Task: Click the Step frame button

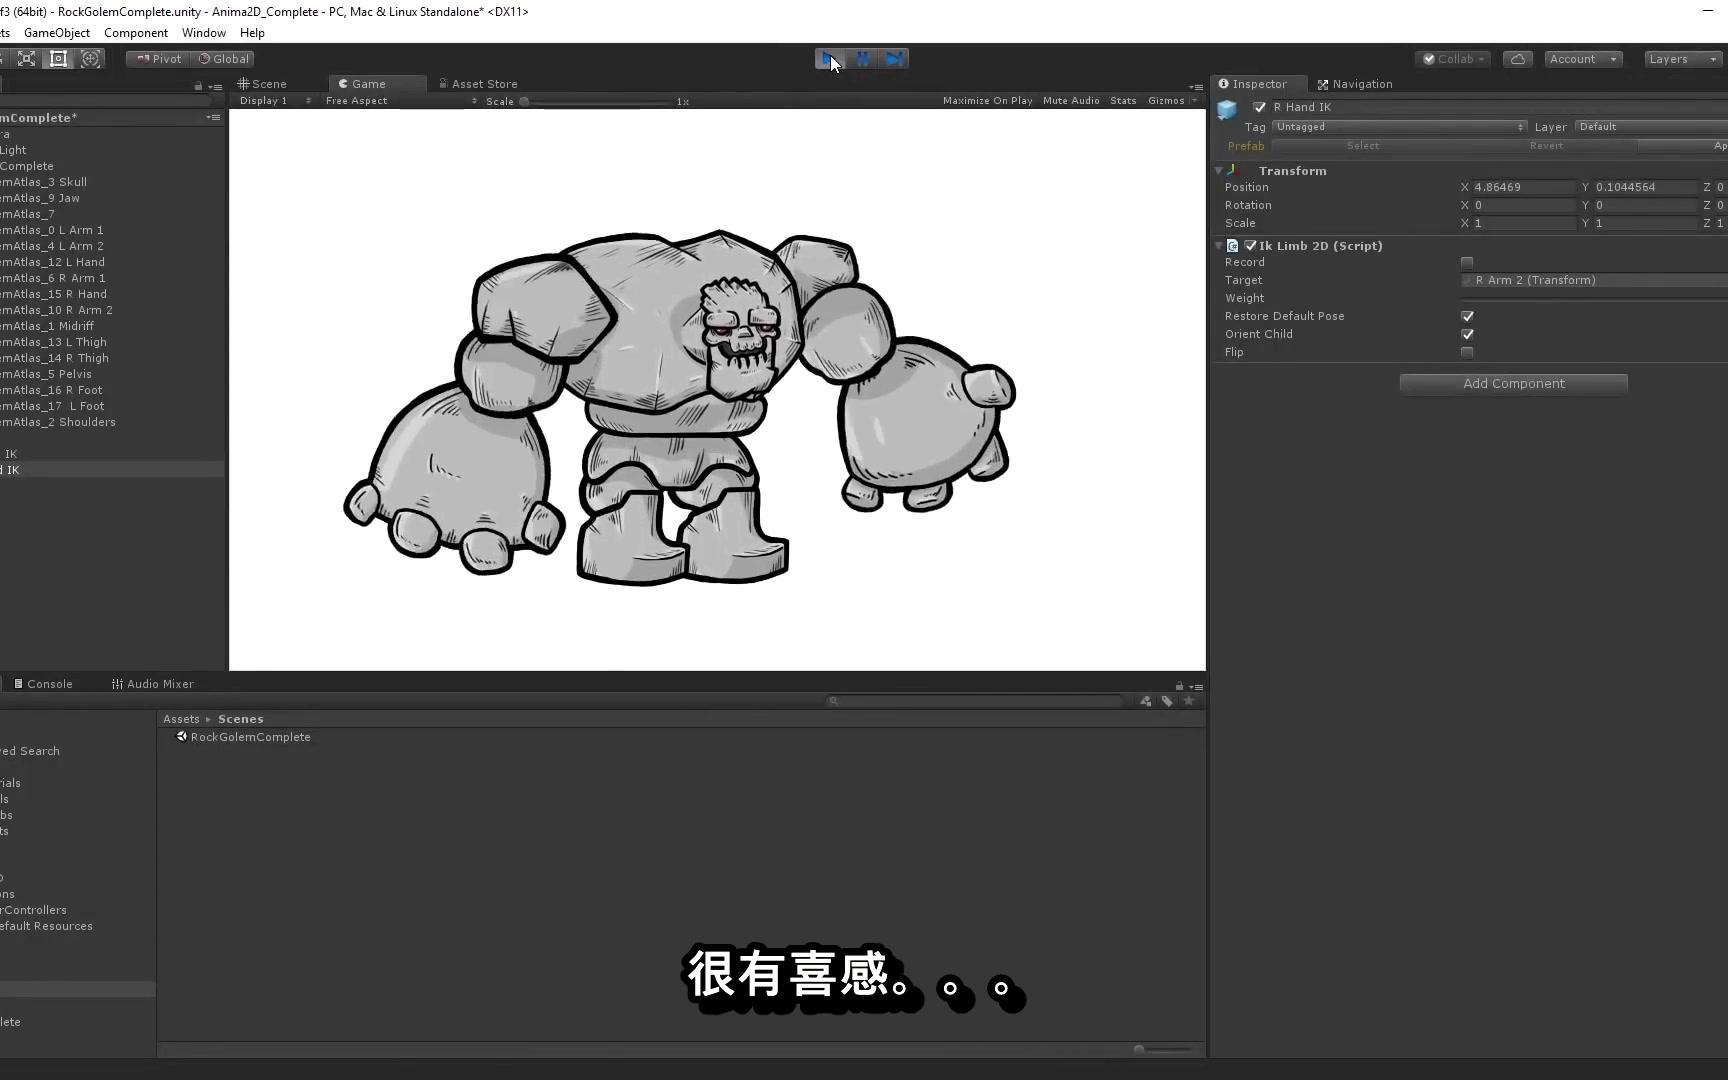Action: coord(893,59)
